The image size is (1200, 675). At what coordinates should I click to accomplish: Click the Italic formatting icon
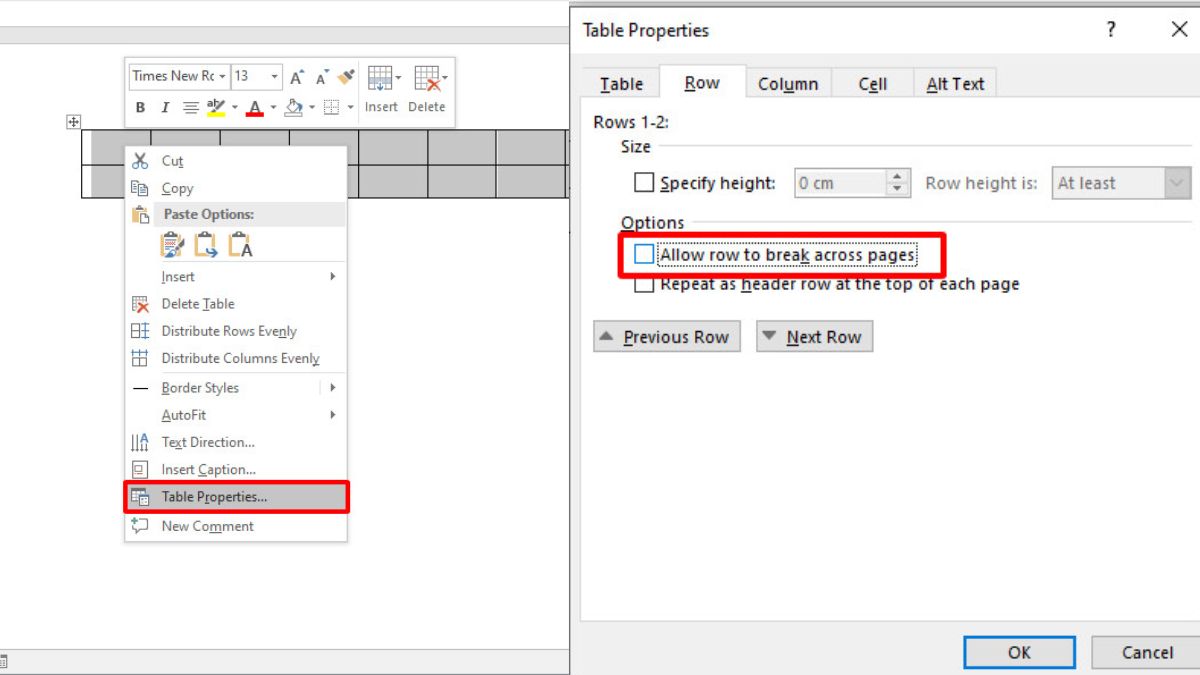(x=164, y=108)
